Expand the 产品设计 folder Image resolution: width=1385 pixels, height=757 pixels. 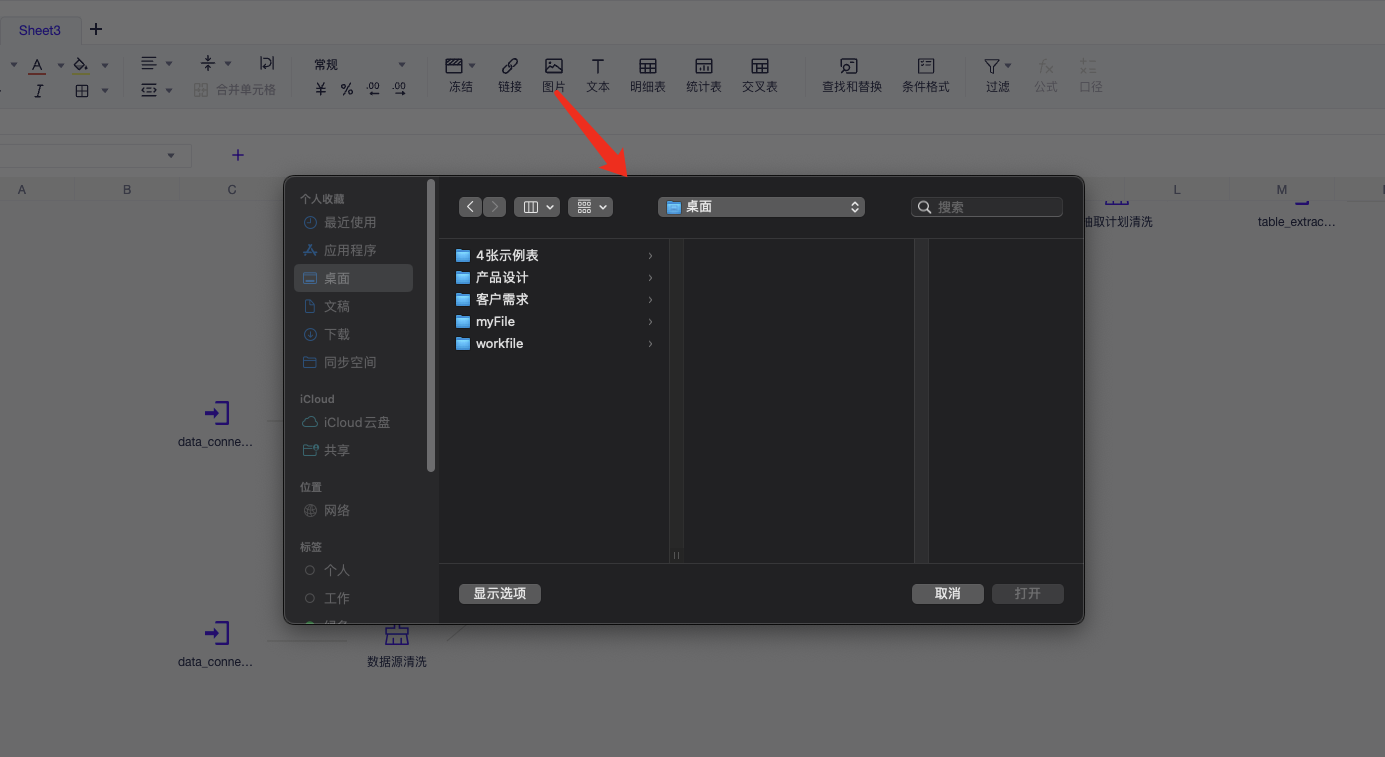[x=502, y=277]
